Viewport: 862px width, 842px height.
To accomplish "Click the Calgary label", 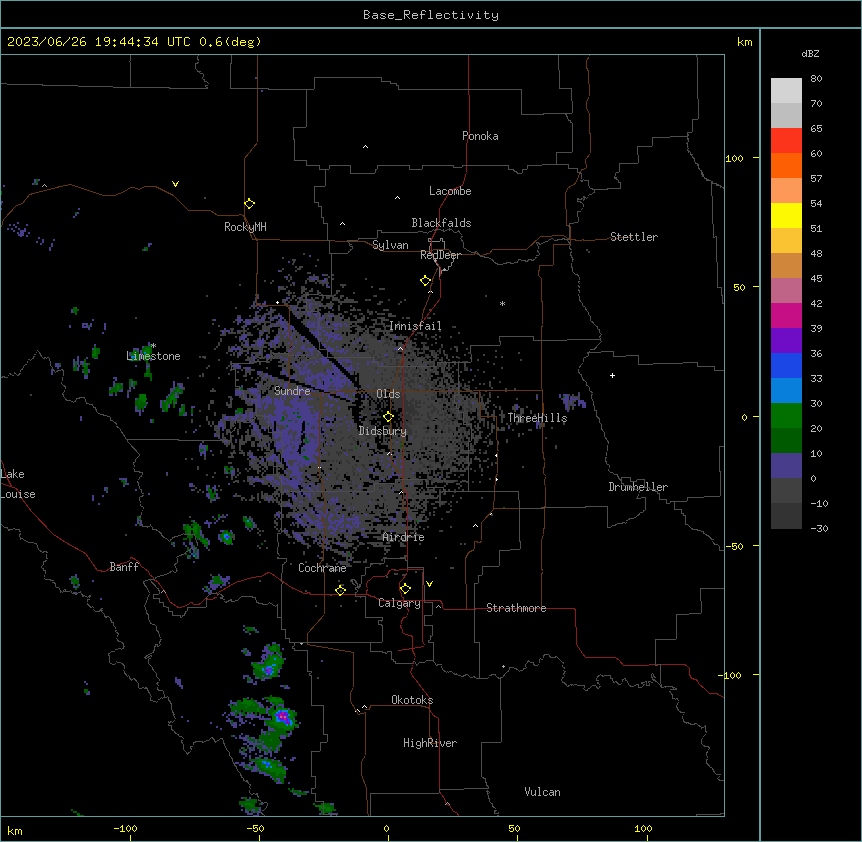I will coord(399,603).
